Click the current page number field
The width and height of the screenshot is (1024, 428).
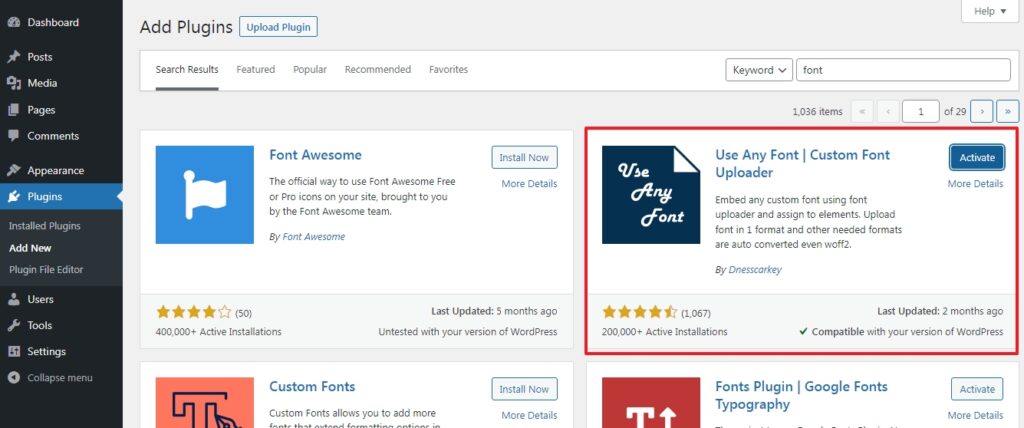coord(921,111)
